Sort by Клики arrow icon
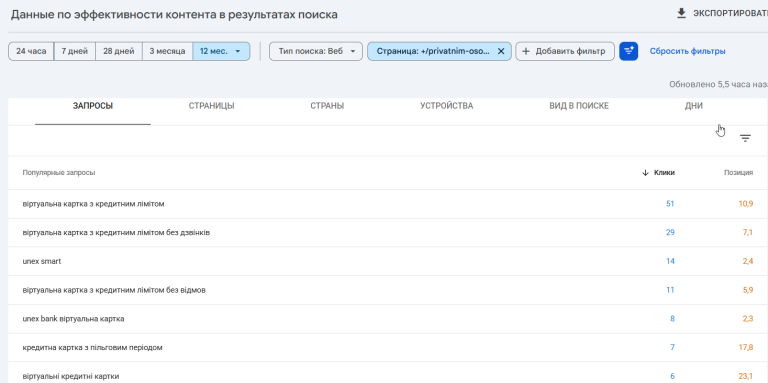The image size is (768, 383). click(645, 172)
